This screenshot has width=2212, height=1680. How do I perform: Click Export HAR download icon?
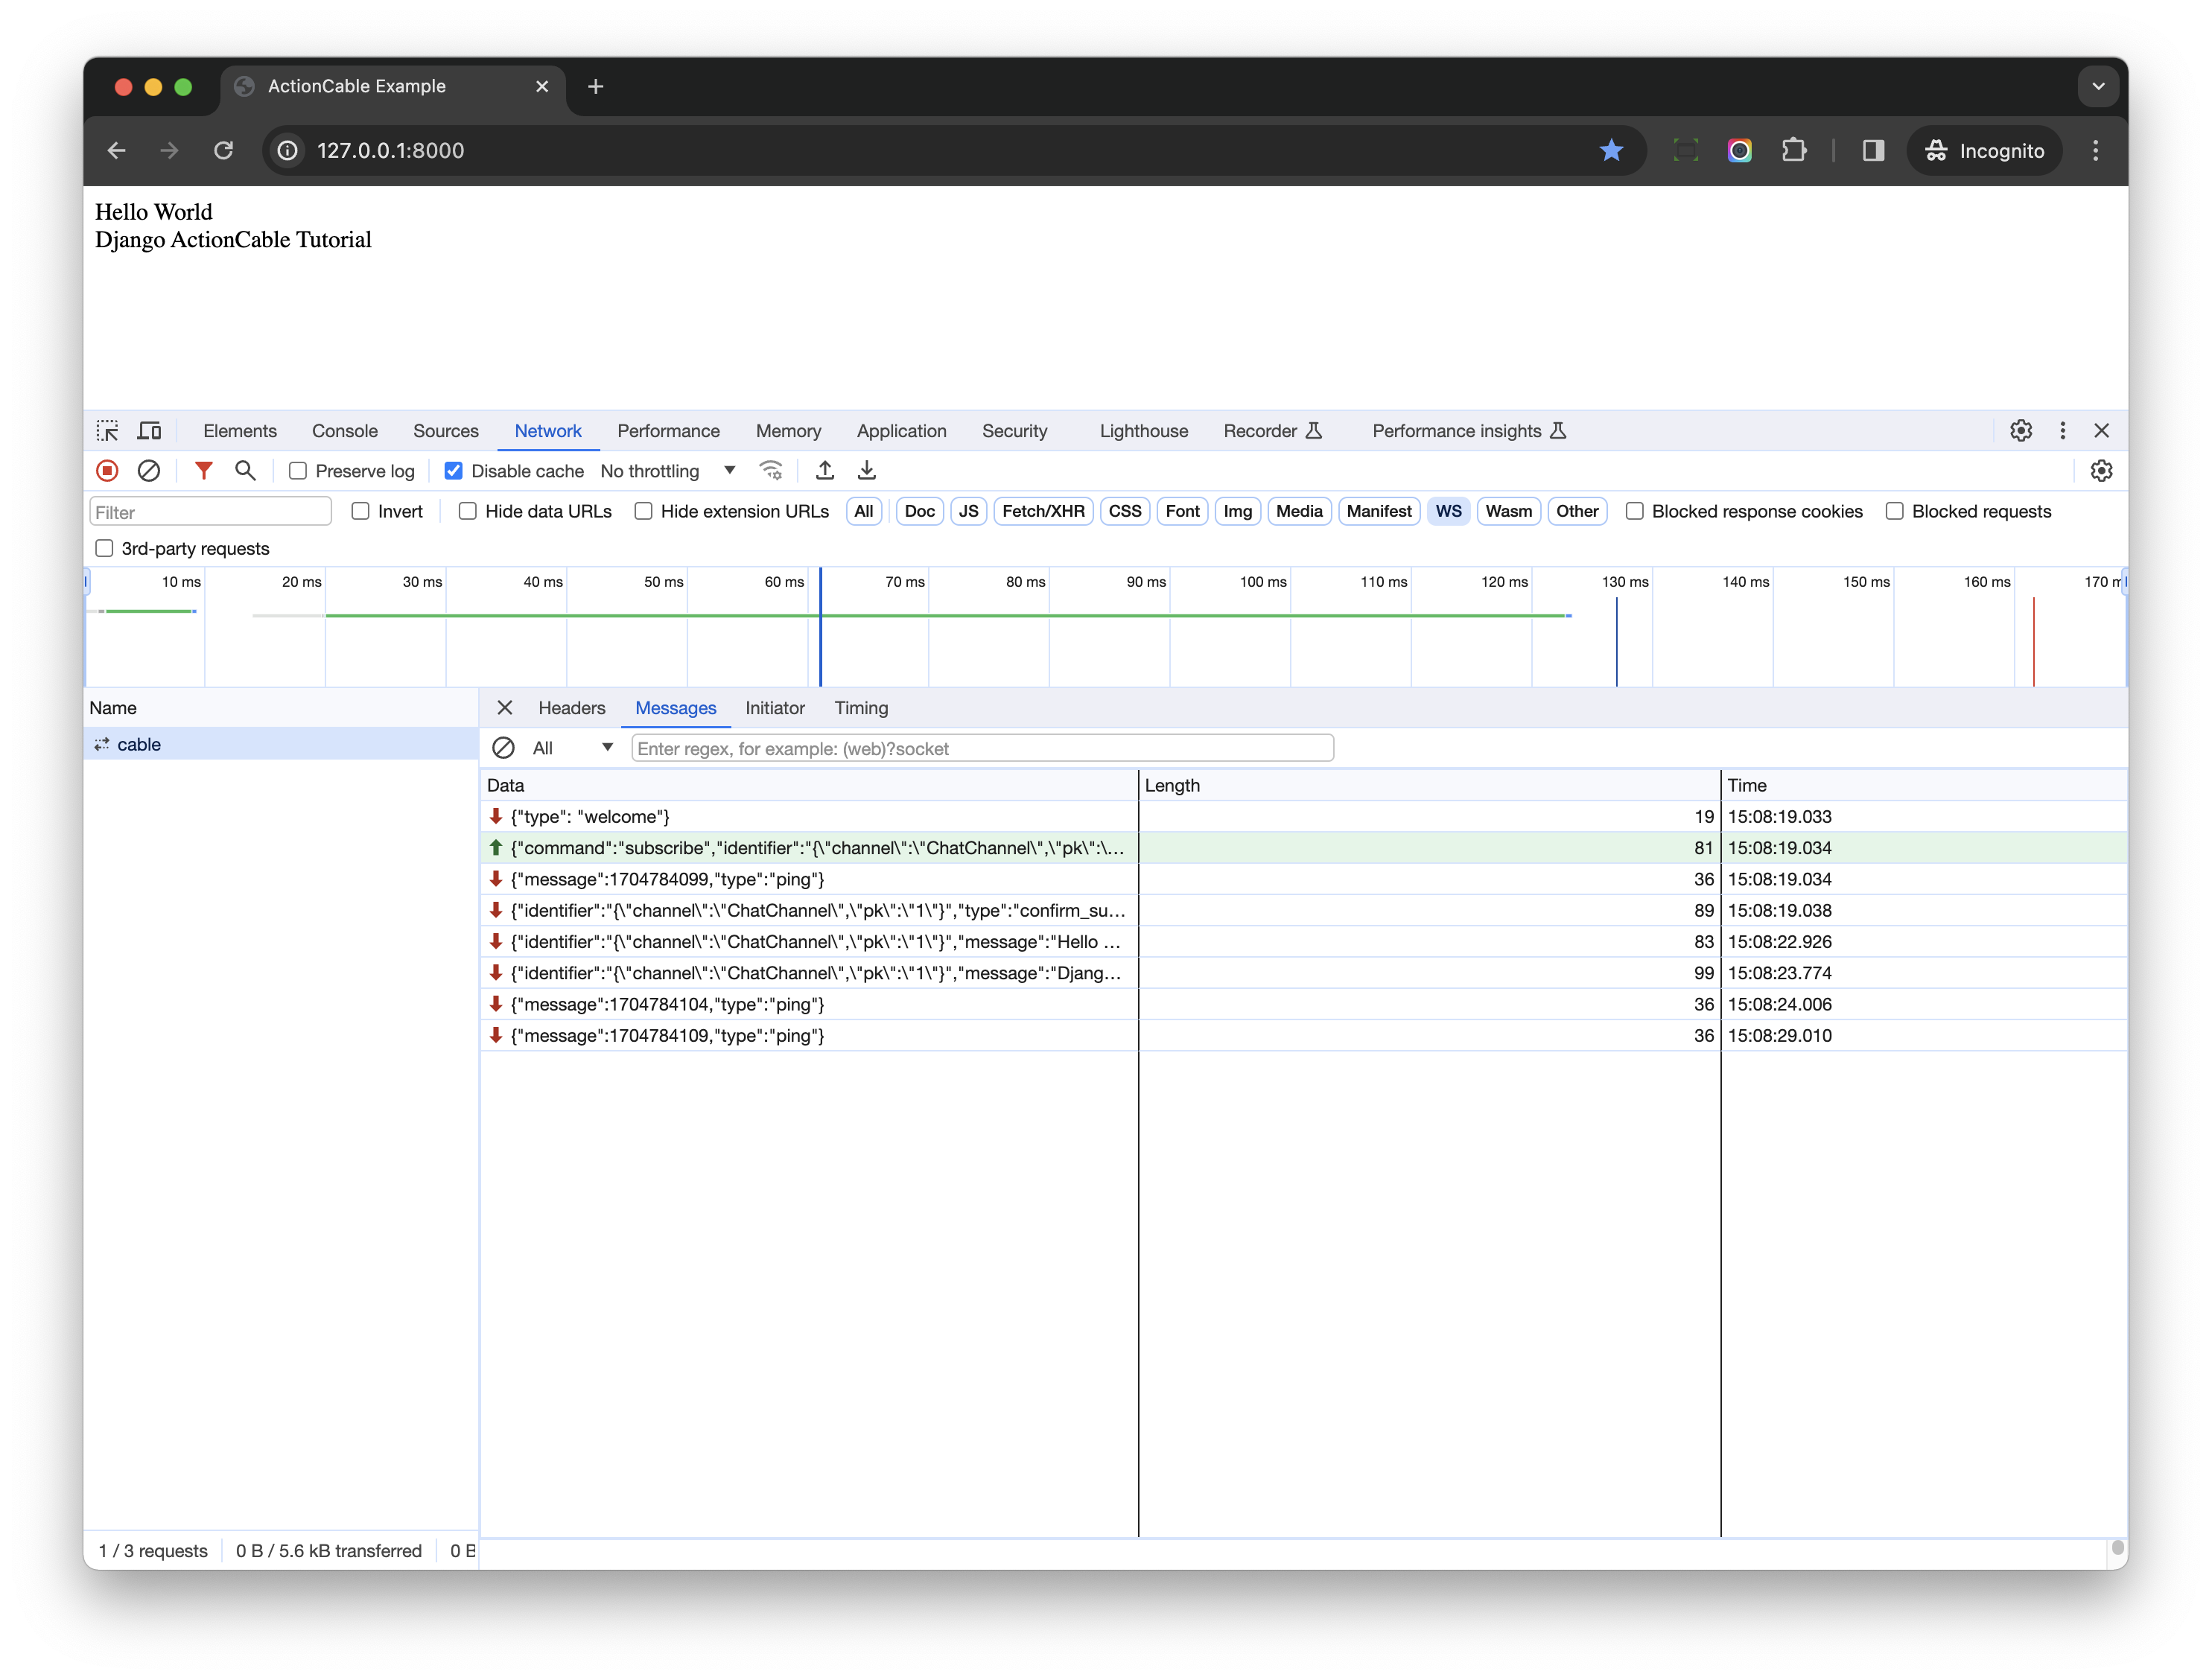[x=867, y=471]
